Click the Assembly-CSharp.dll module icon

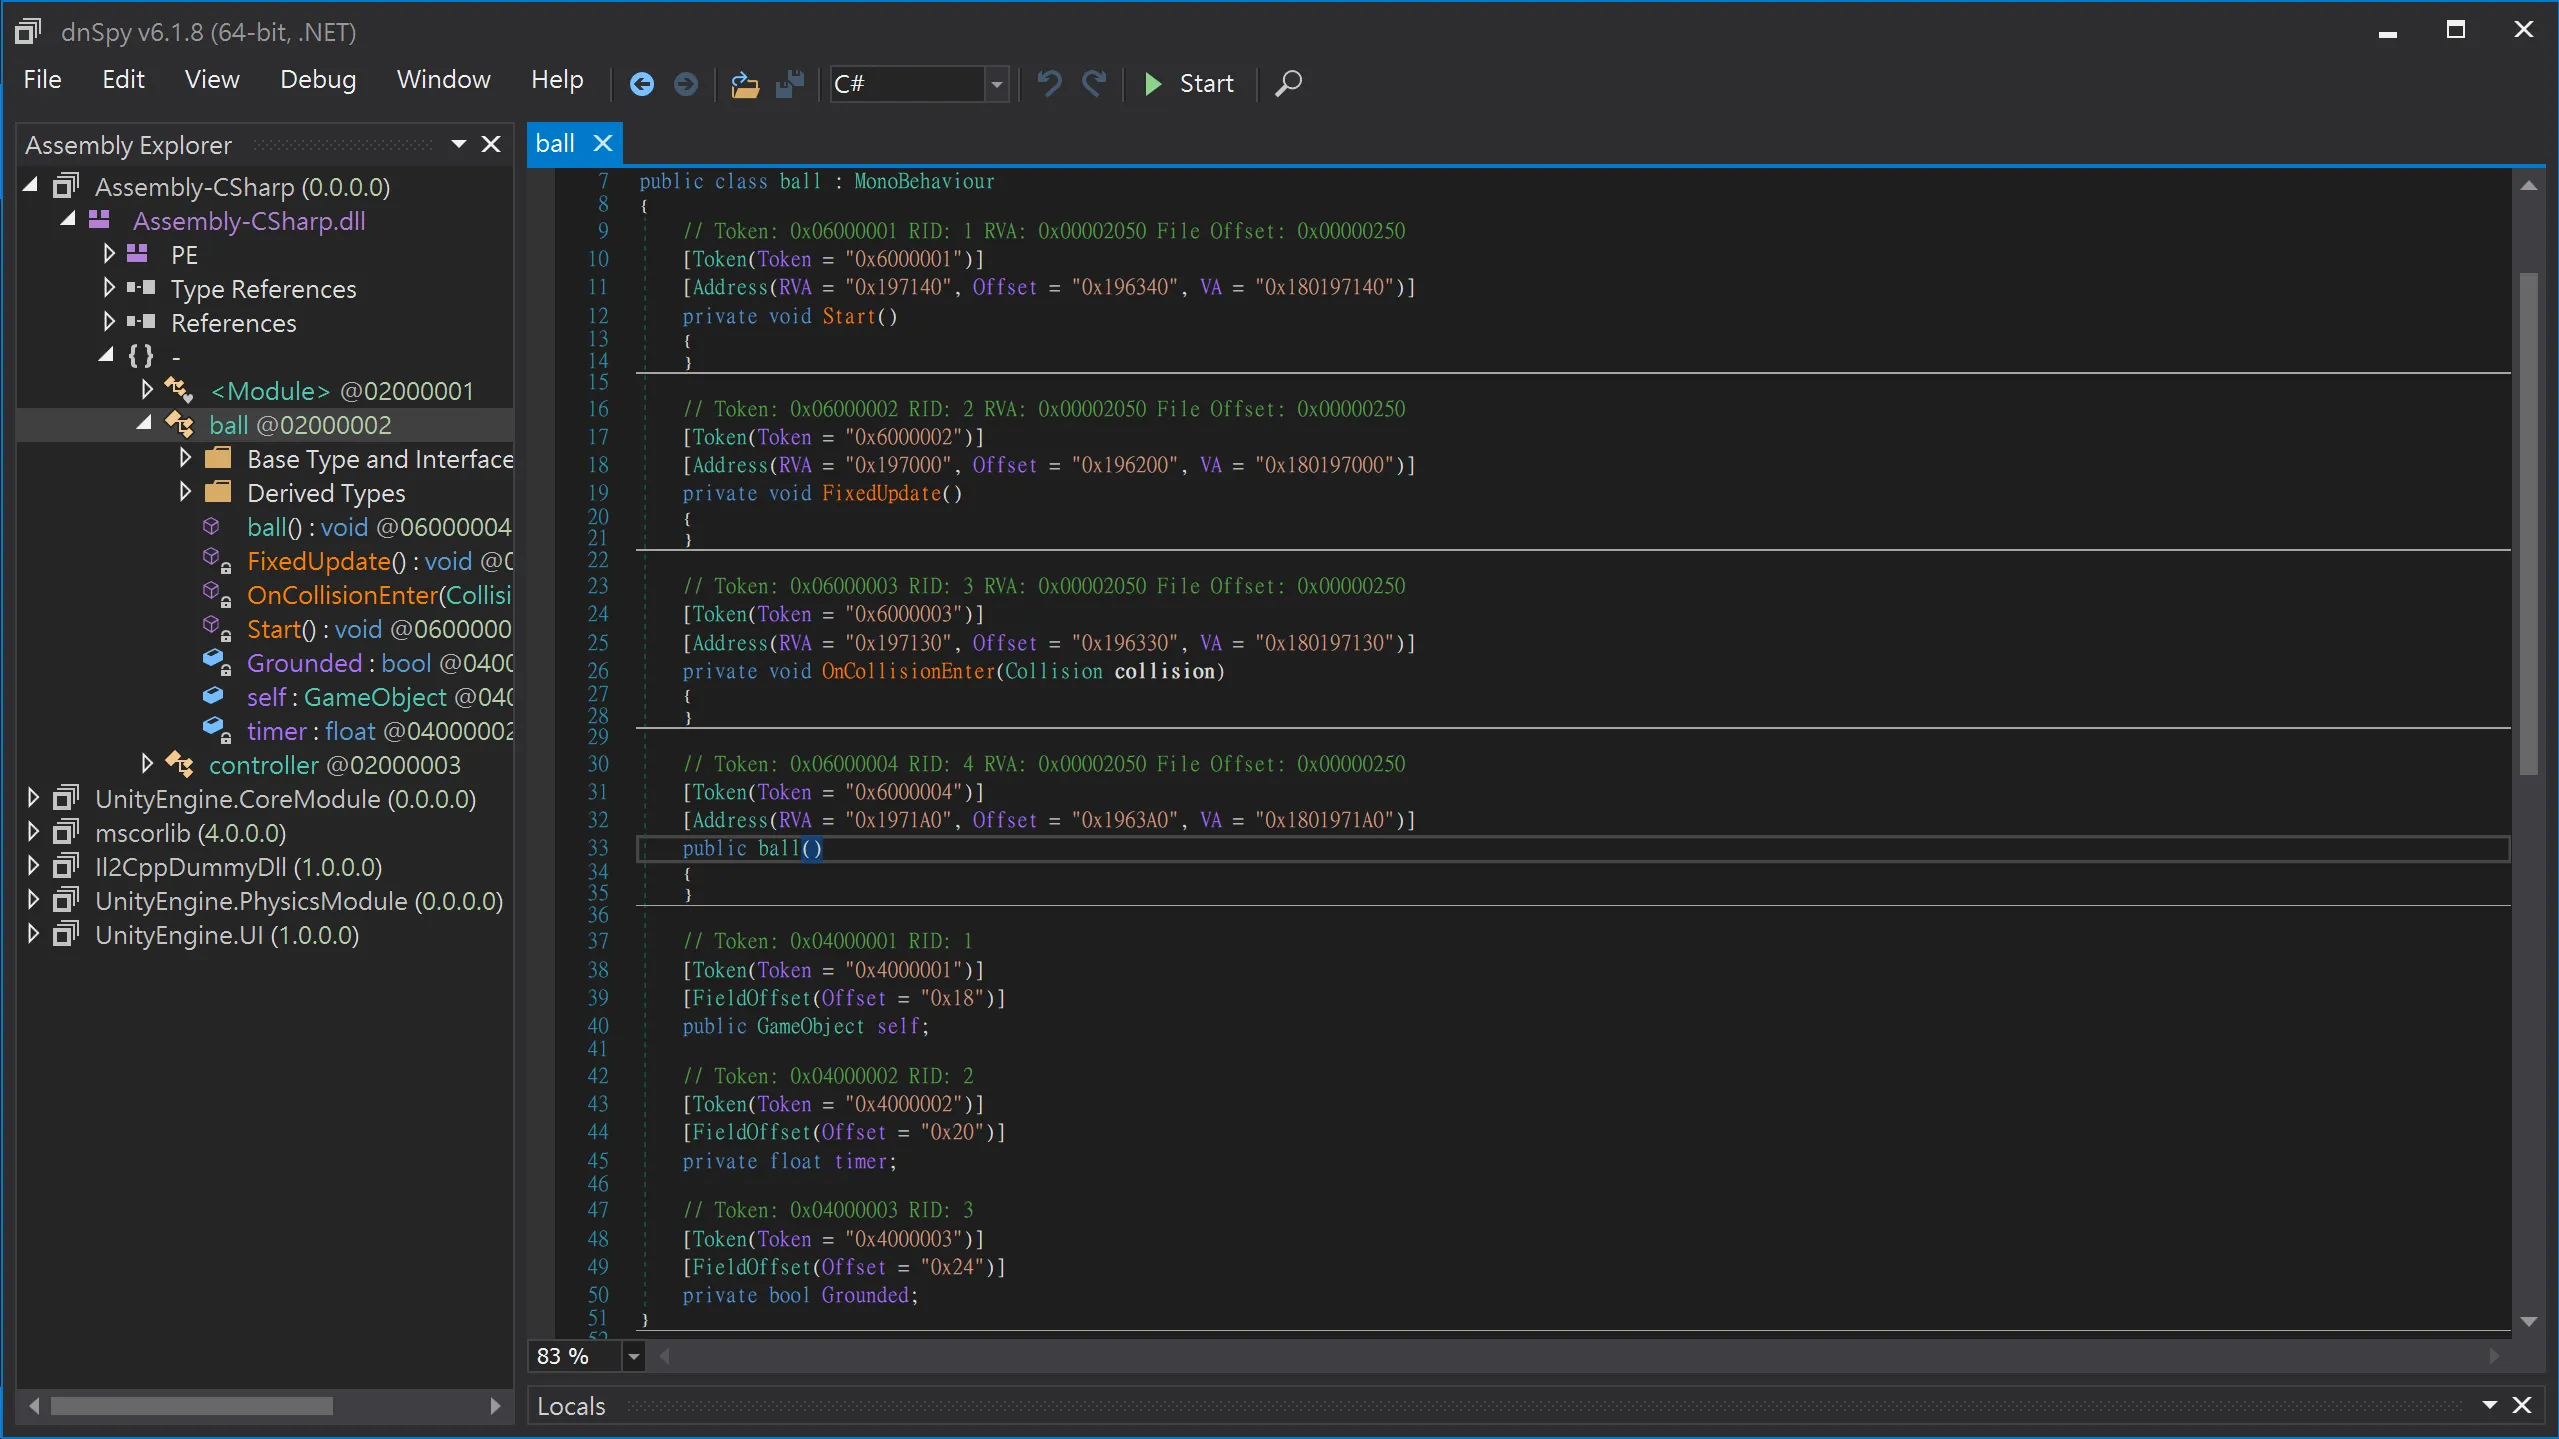click(100, 220)
